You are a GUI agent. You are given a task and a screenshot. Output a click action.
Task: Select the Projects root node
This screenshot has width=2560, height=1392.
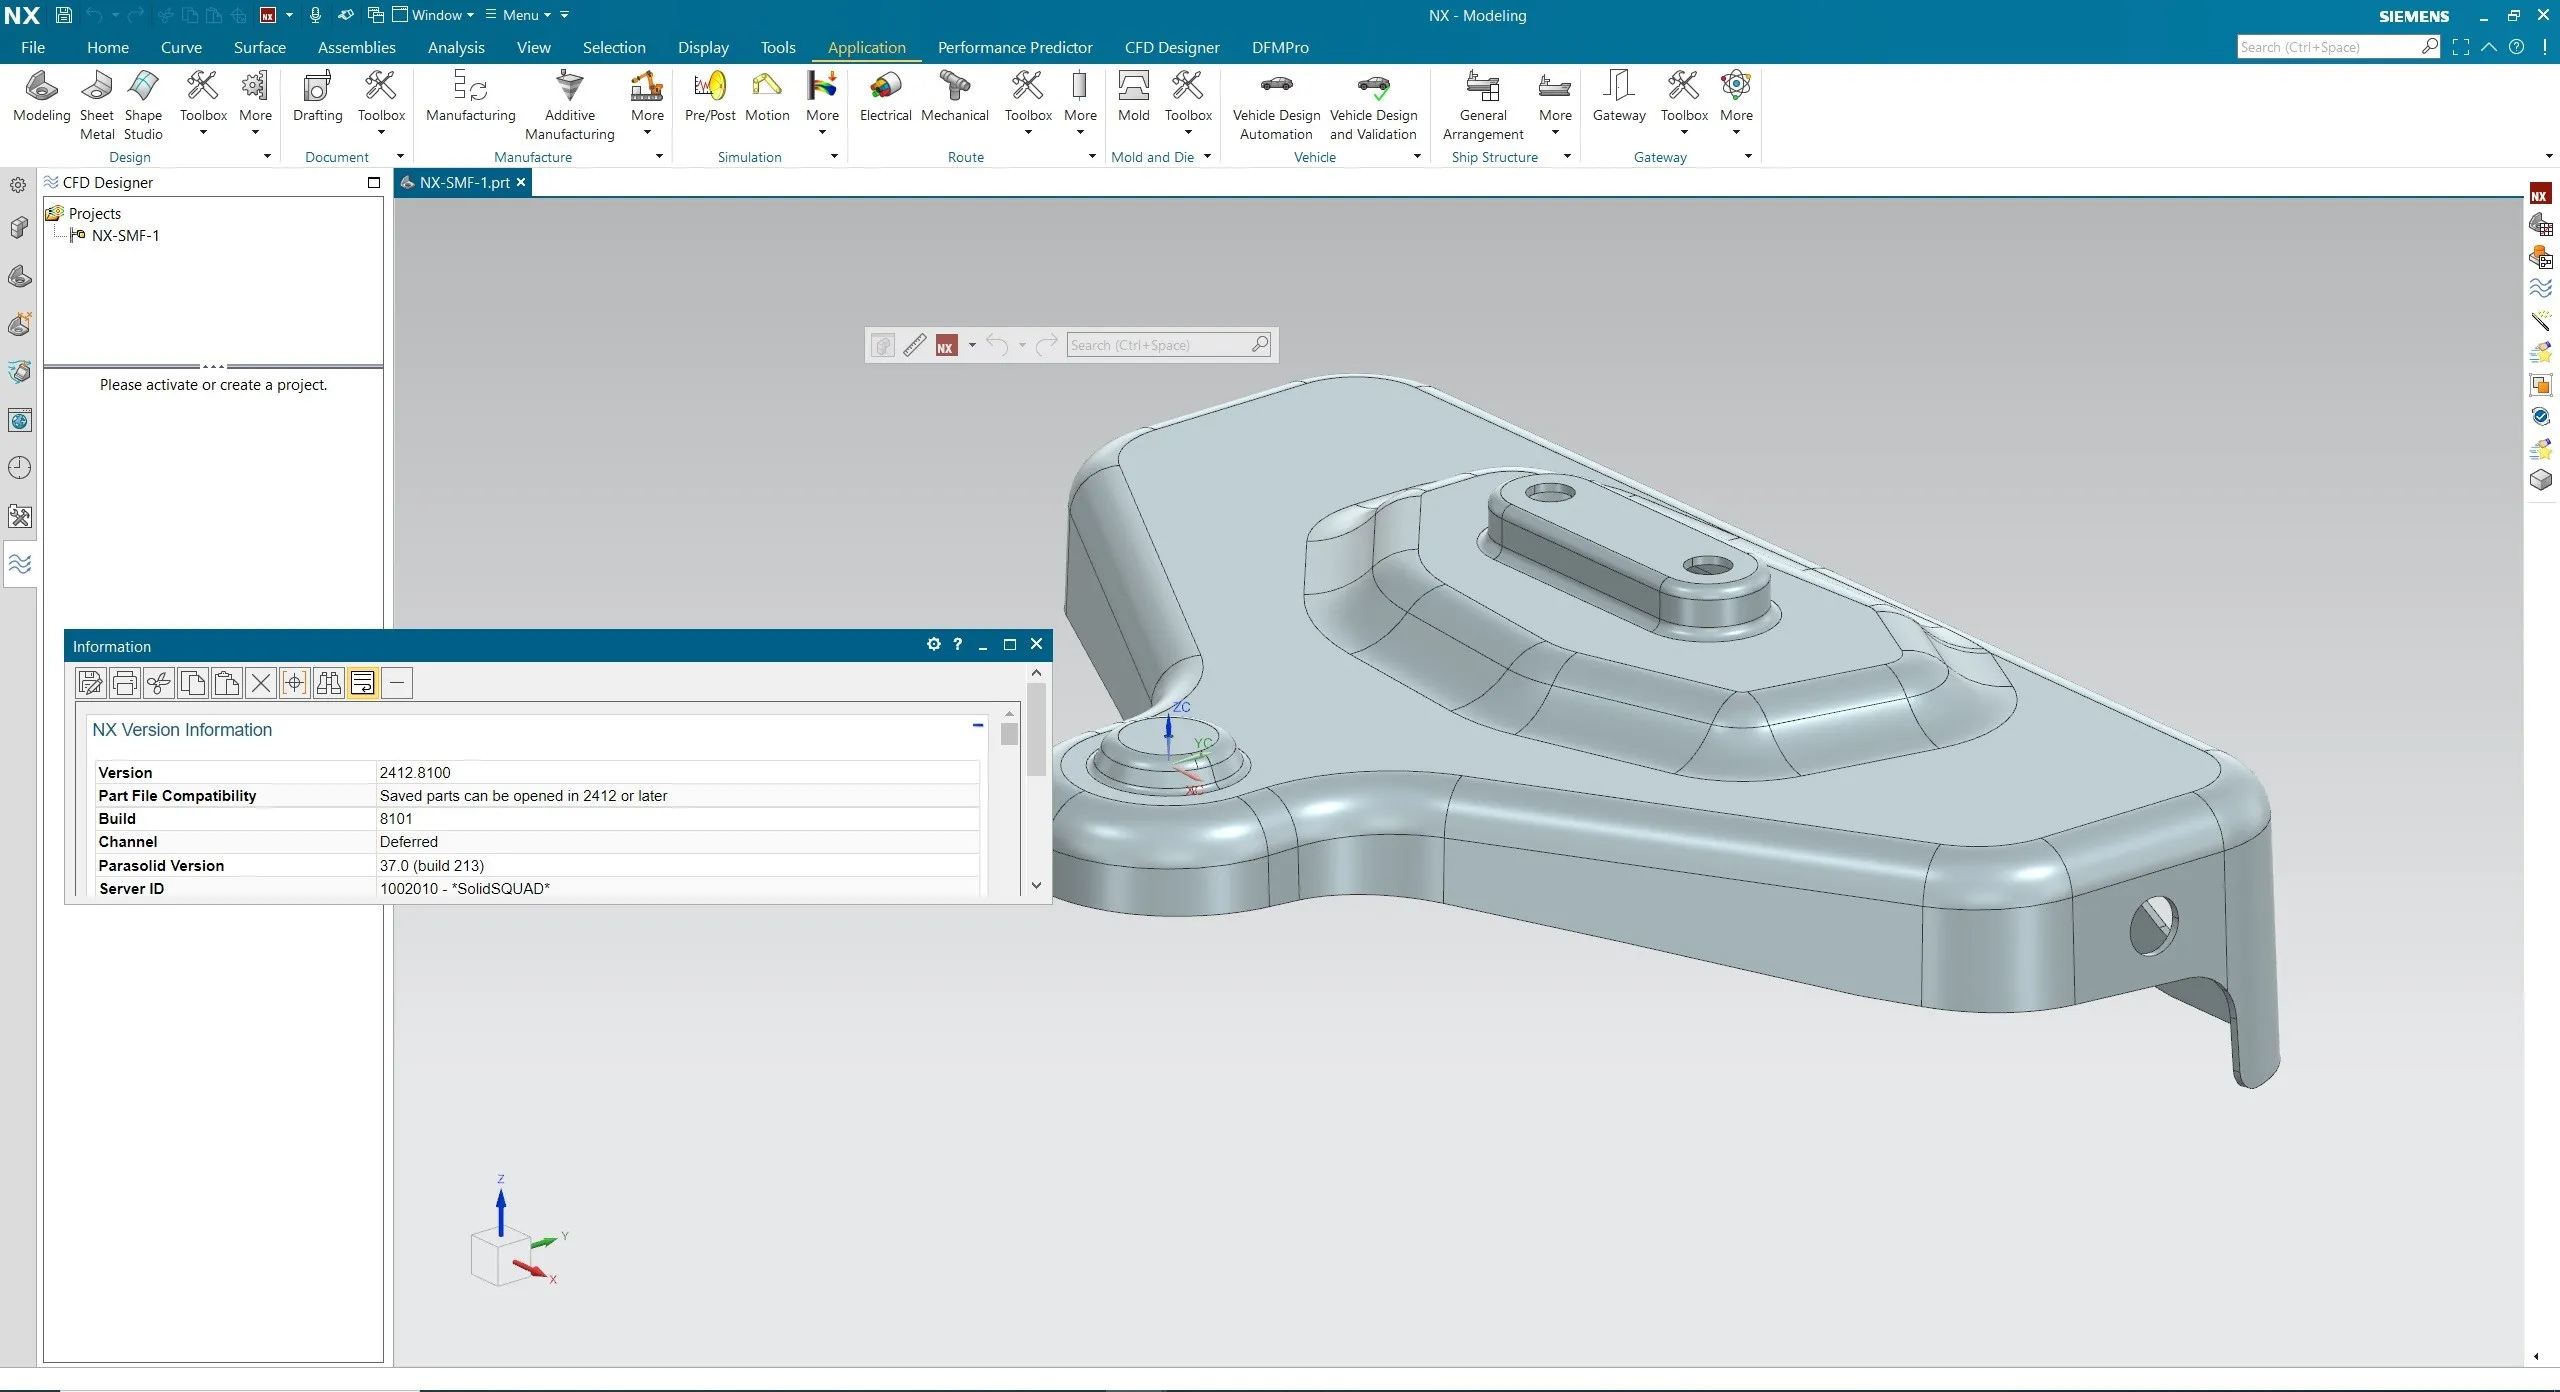coord(94,214)
